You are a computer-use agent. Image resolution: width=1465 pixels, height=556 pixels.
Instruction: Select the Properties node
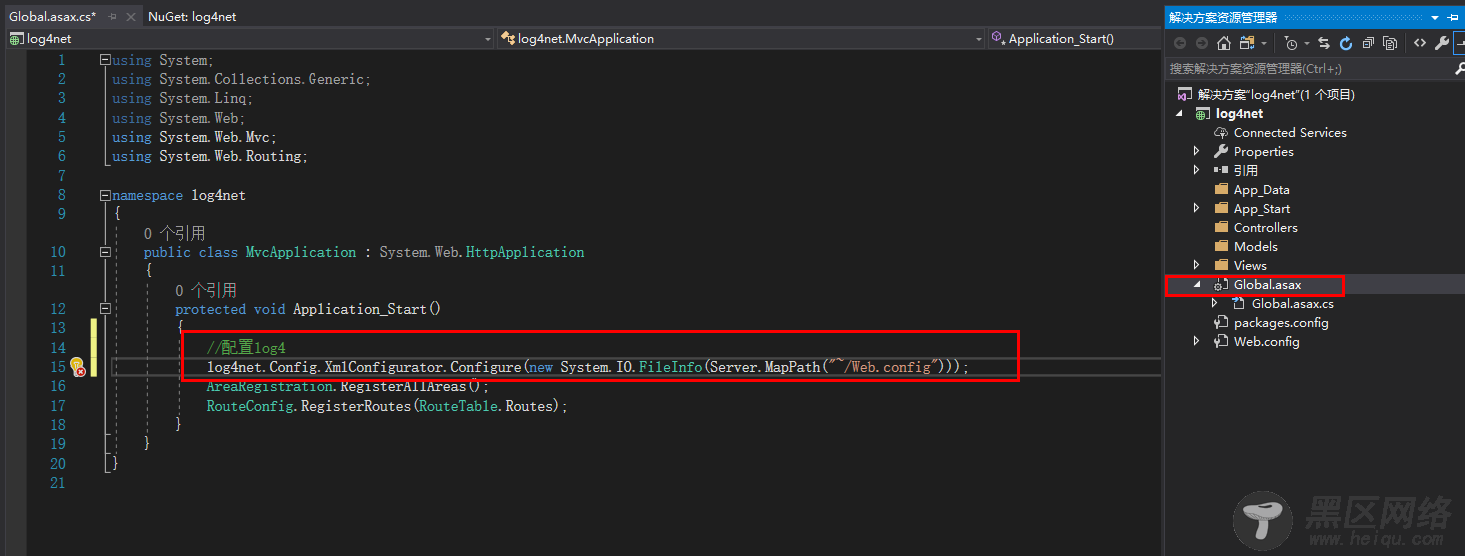tap(1263, 151)
